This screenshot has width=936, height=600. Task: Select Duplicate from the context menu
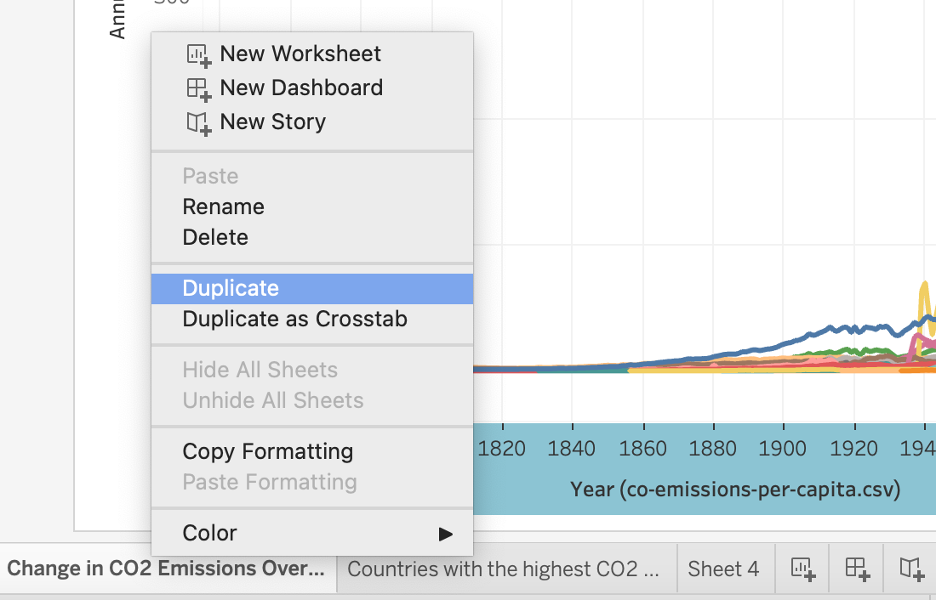tap(312, 288)
